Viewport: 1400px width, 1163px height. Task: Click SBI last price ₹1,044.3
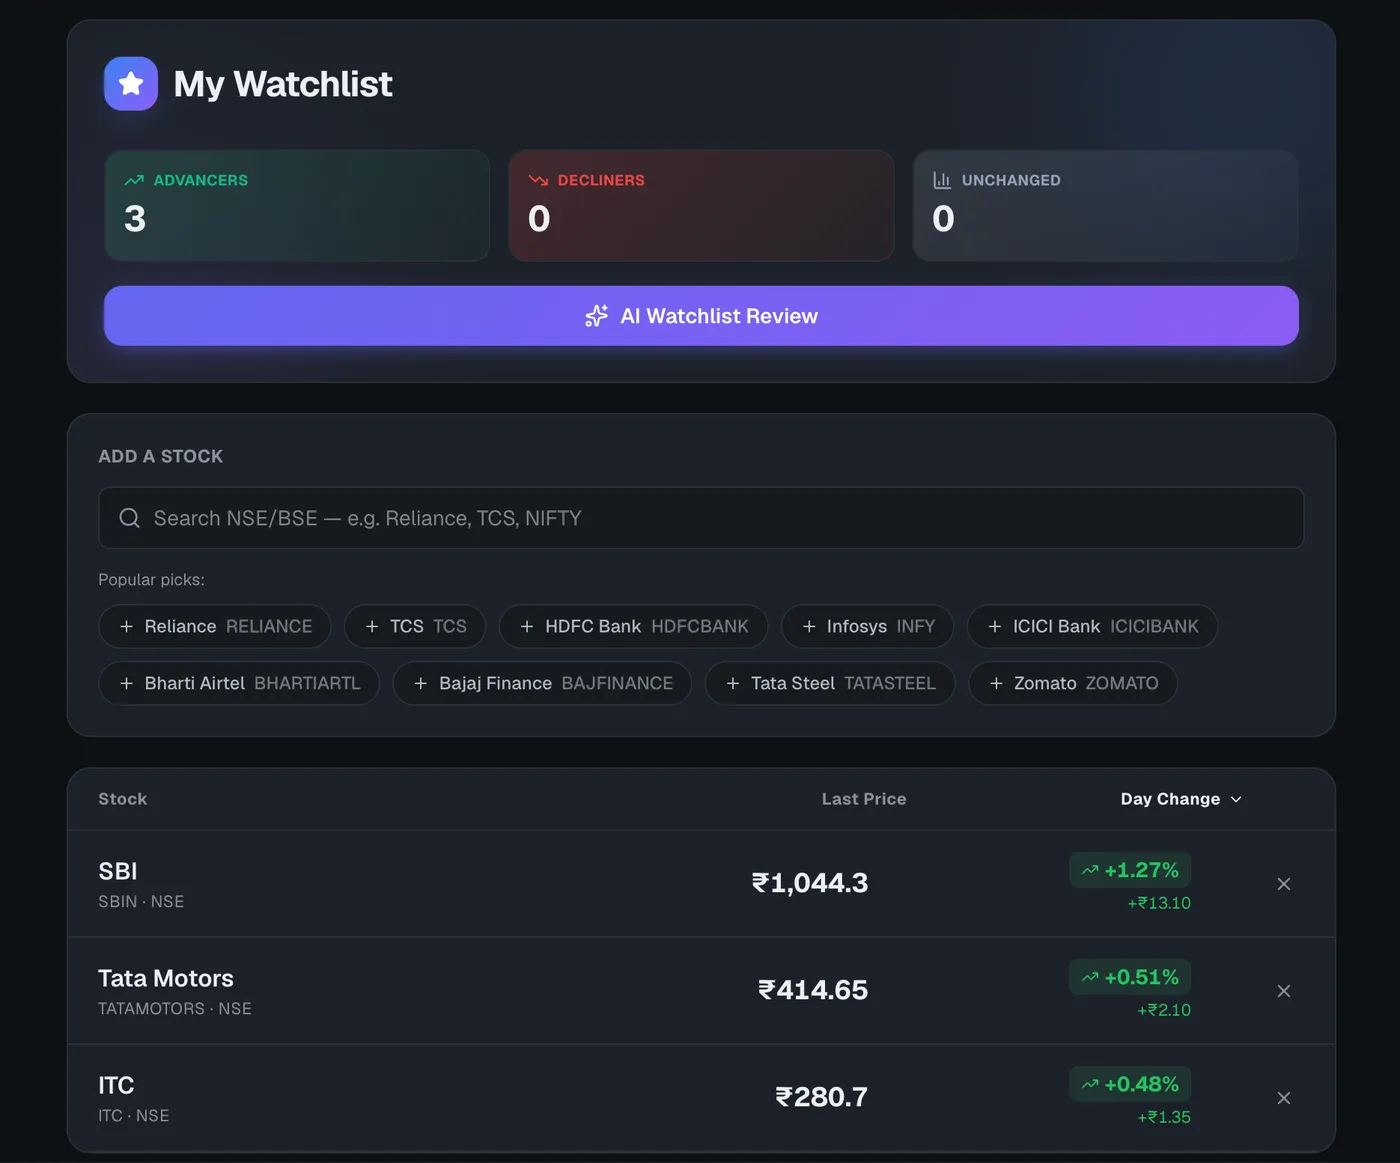point(810,883)
